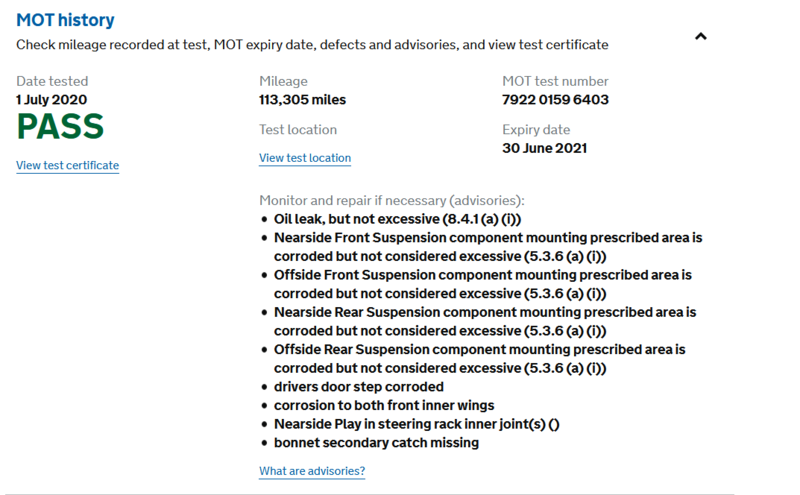This screenshot has height=495, width=800.
Task: Click the 1 July 2020 test date
Action: tap(52, 100)
